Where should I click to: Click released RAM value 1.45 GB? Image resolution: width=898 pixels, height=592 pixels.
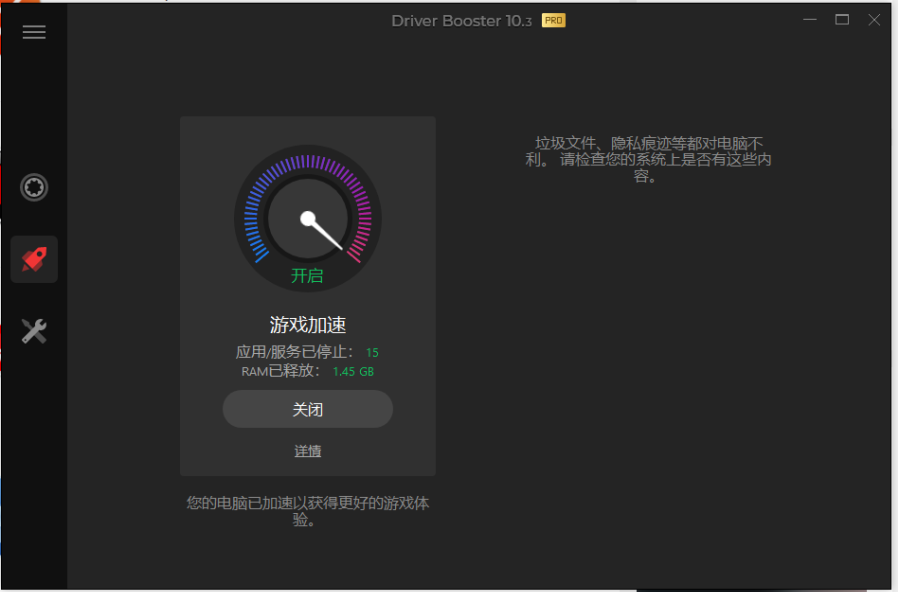click(x=353, y=372)
